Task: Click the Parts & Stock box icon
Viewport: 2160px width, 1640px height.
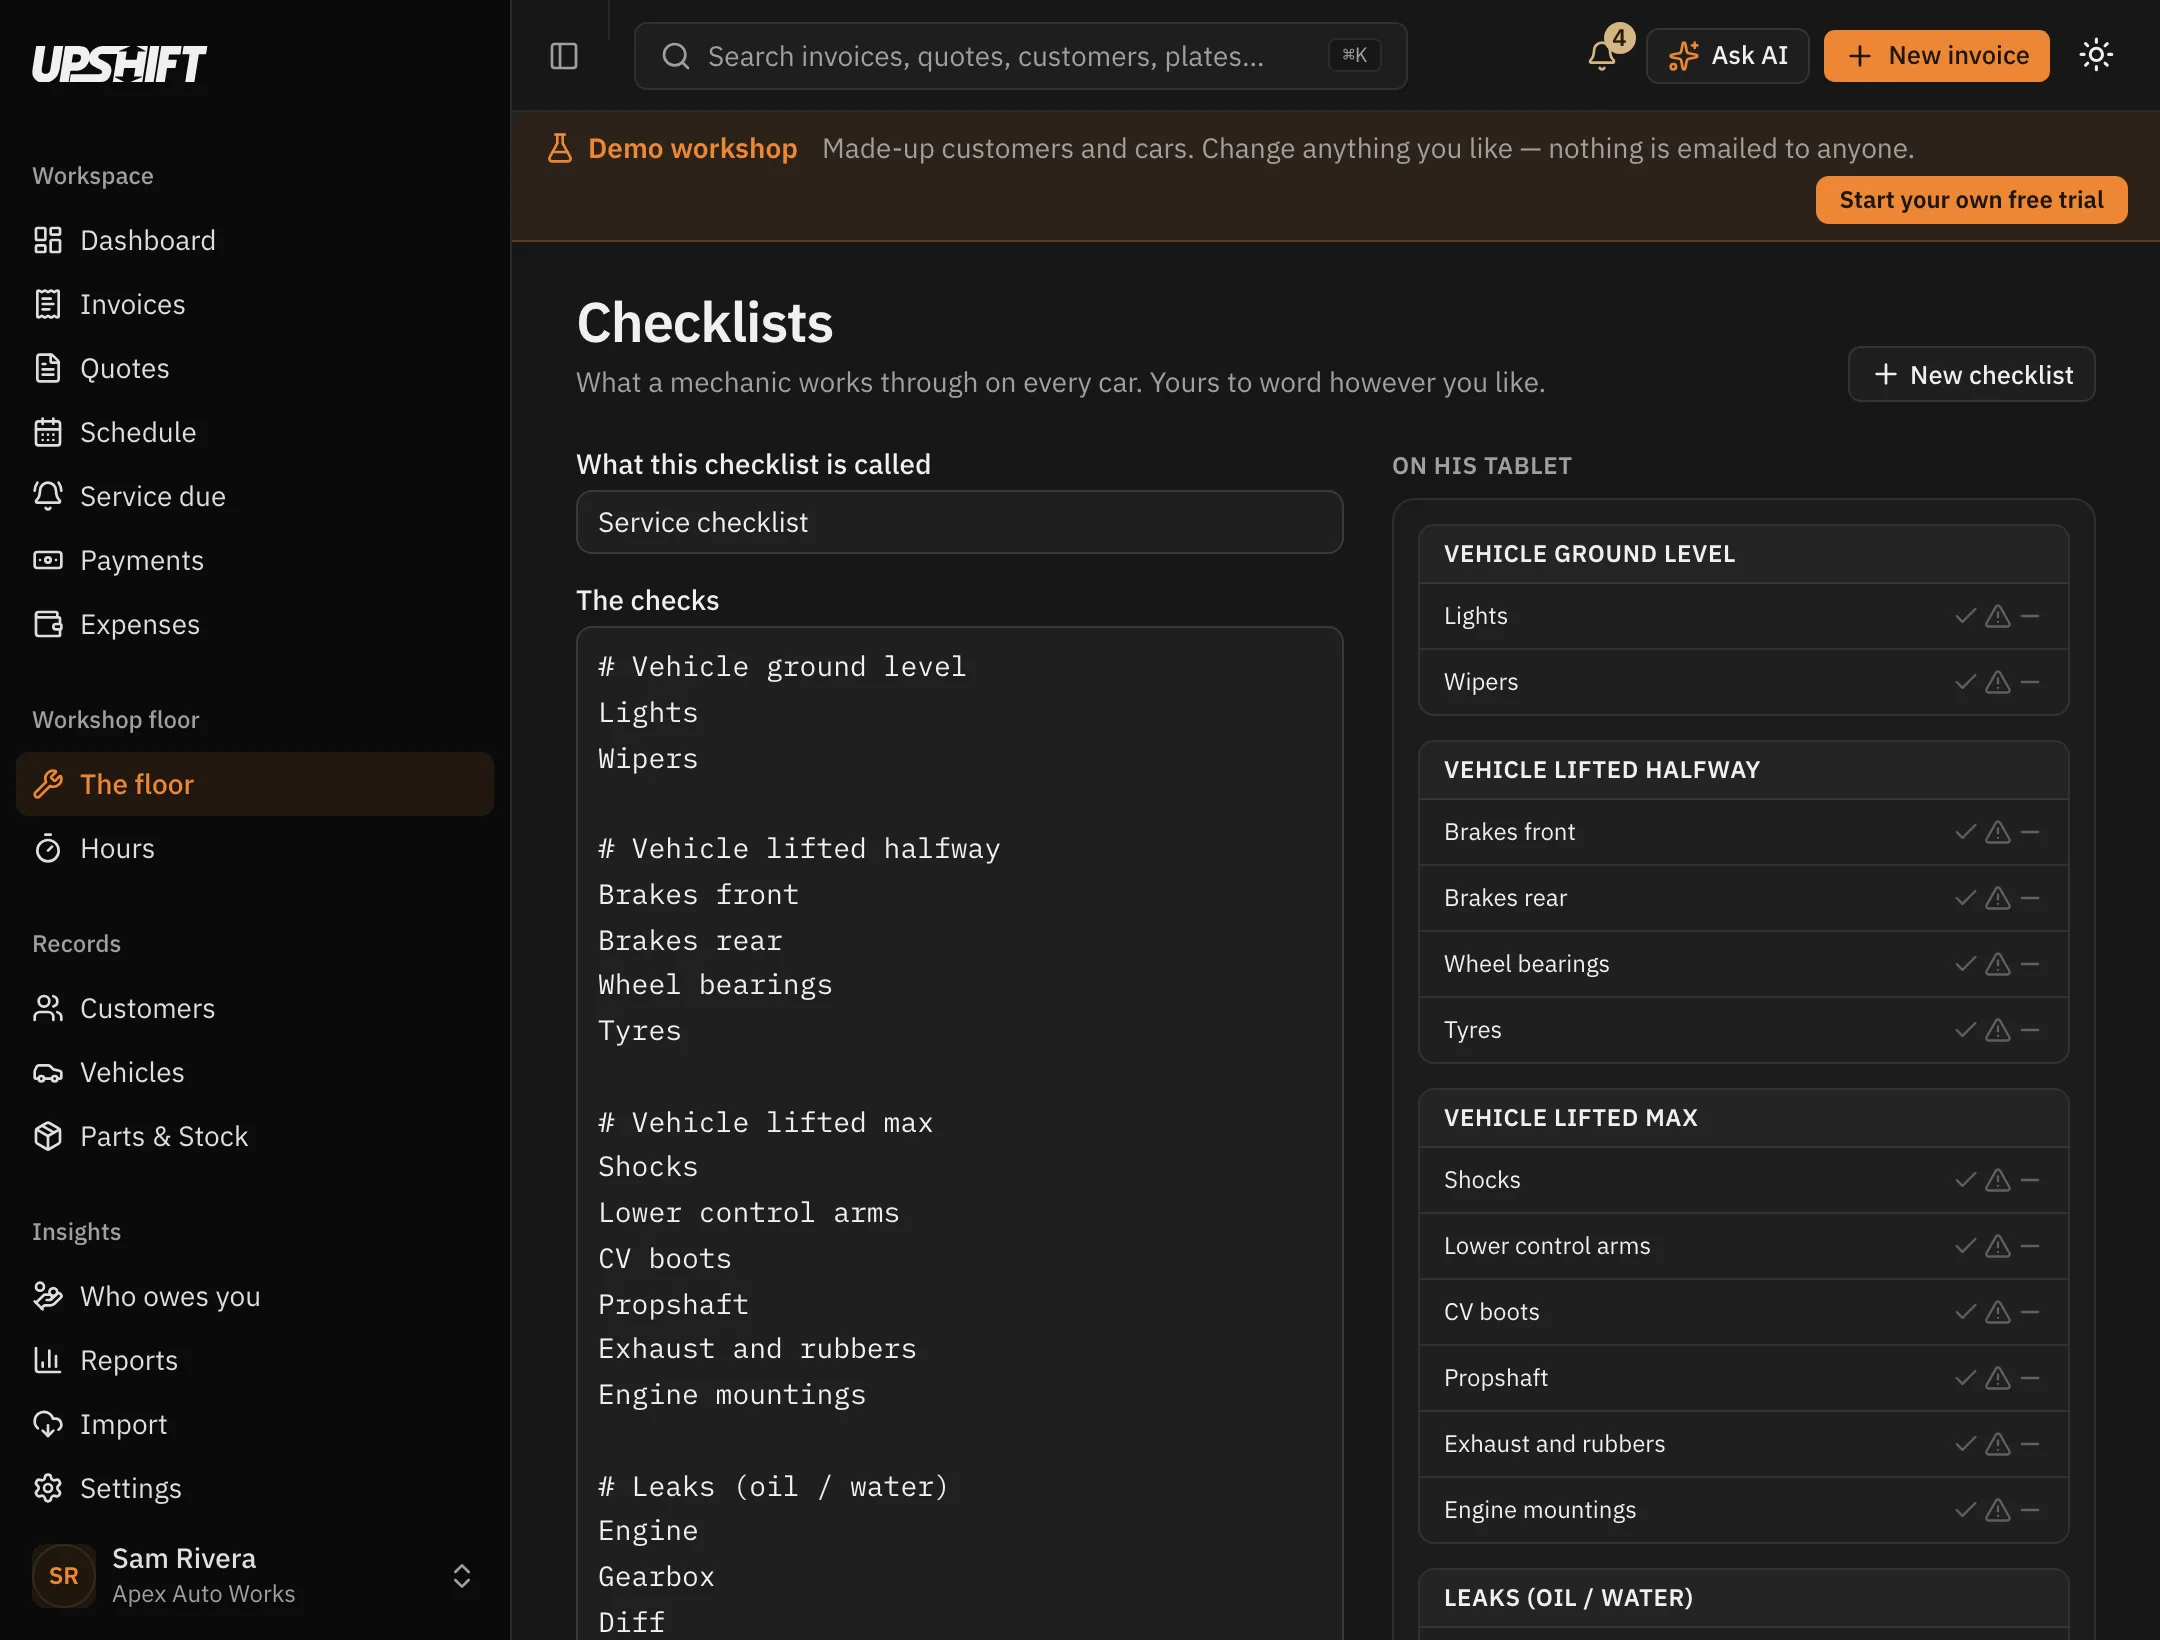Action: click(48, 1136)
